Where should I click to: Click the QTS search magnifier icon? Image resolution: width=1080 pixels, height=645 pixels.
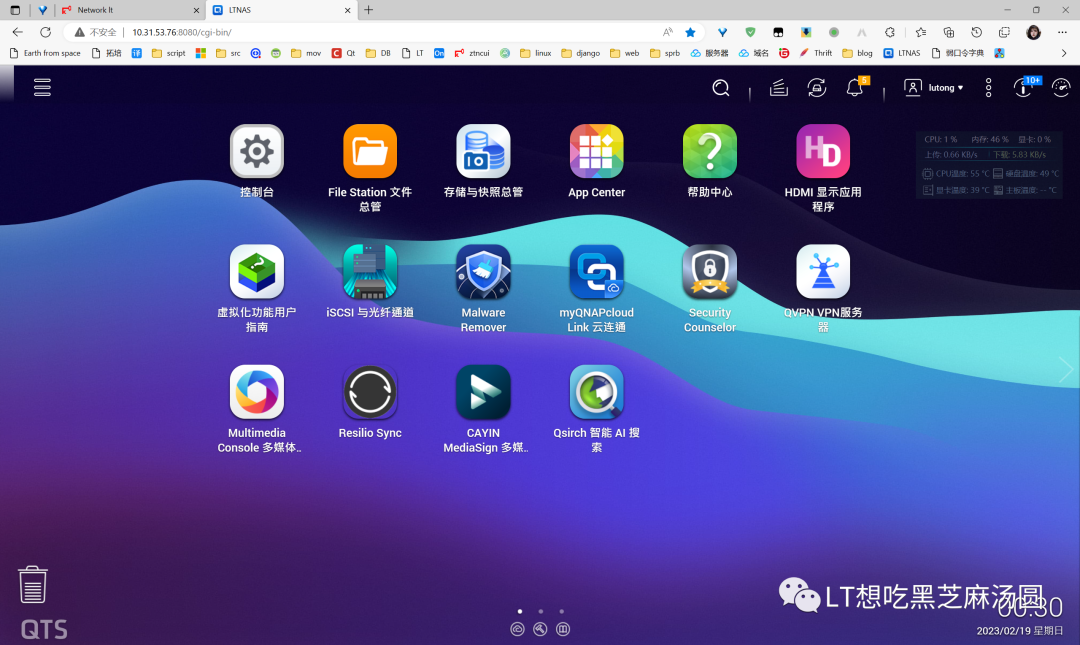point(720,88)
